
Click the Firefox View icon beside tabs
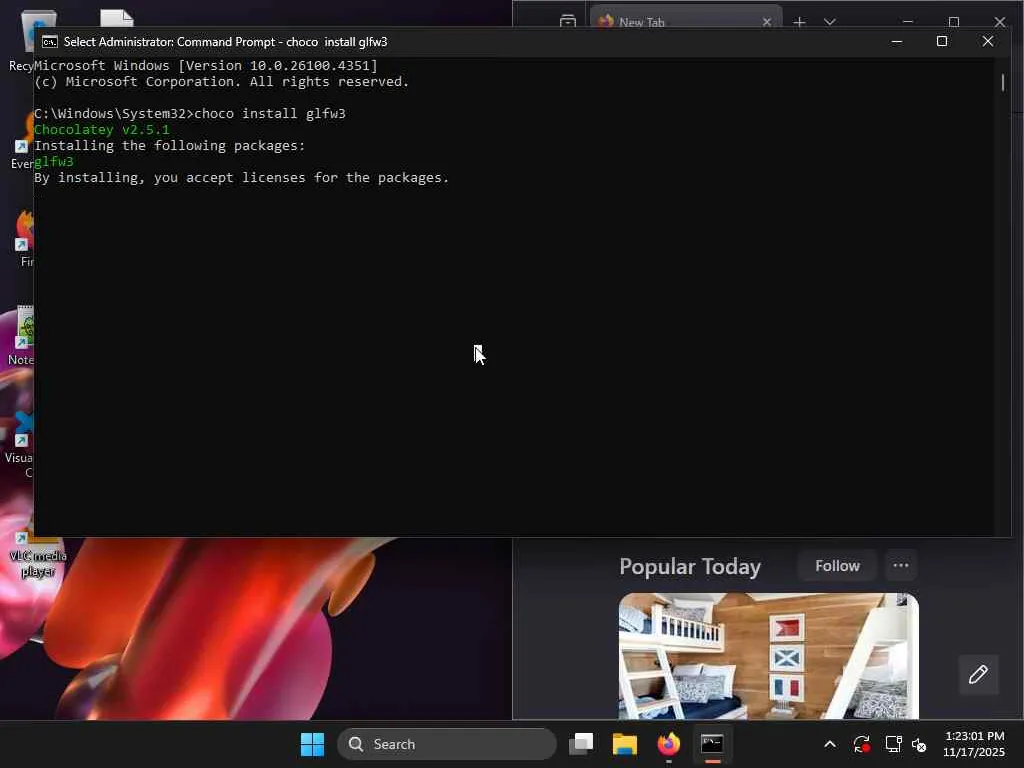[568, 21]
